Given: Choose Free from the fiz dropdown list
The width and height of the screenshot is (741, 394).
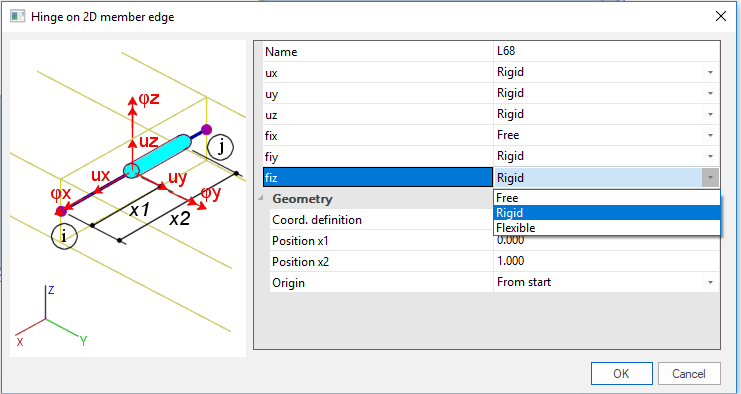Looking at the screenshot, I should coord(607,198).
